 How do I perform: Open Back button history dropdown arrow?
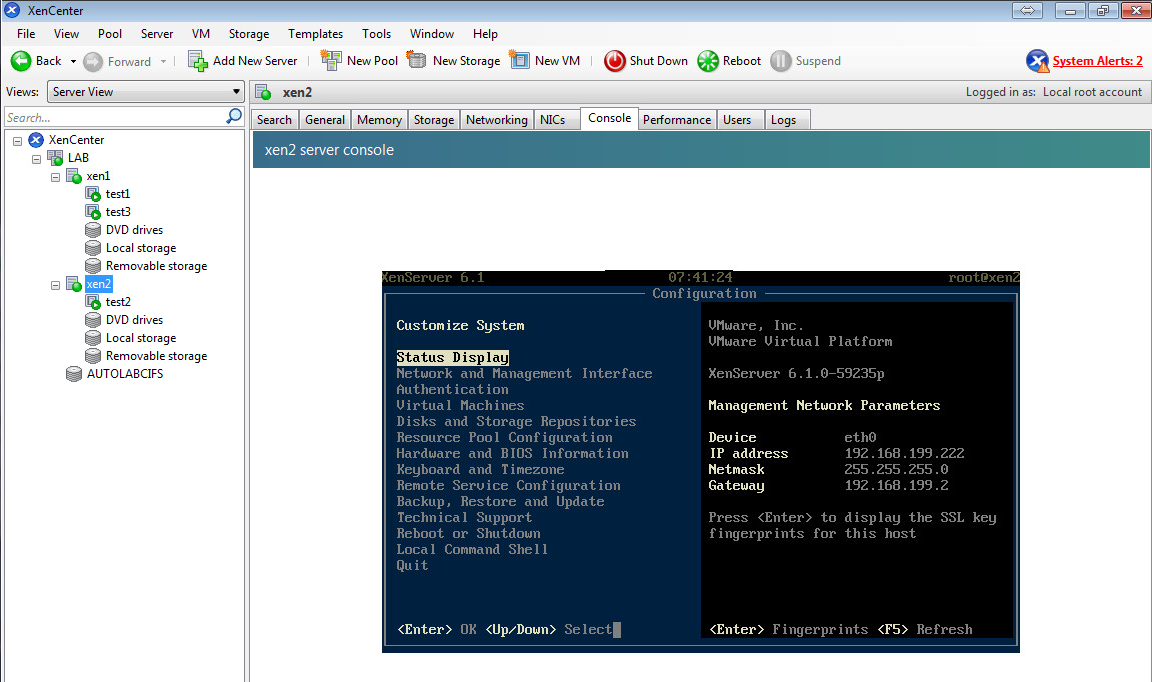(73, 61)
